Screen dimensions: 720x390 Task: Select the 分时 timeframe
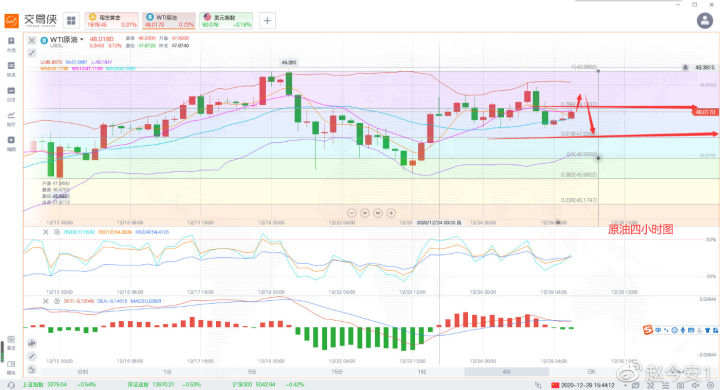point(83,372)
